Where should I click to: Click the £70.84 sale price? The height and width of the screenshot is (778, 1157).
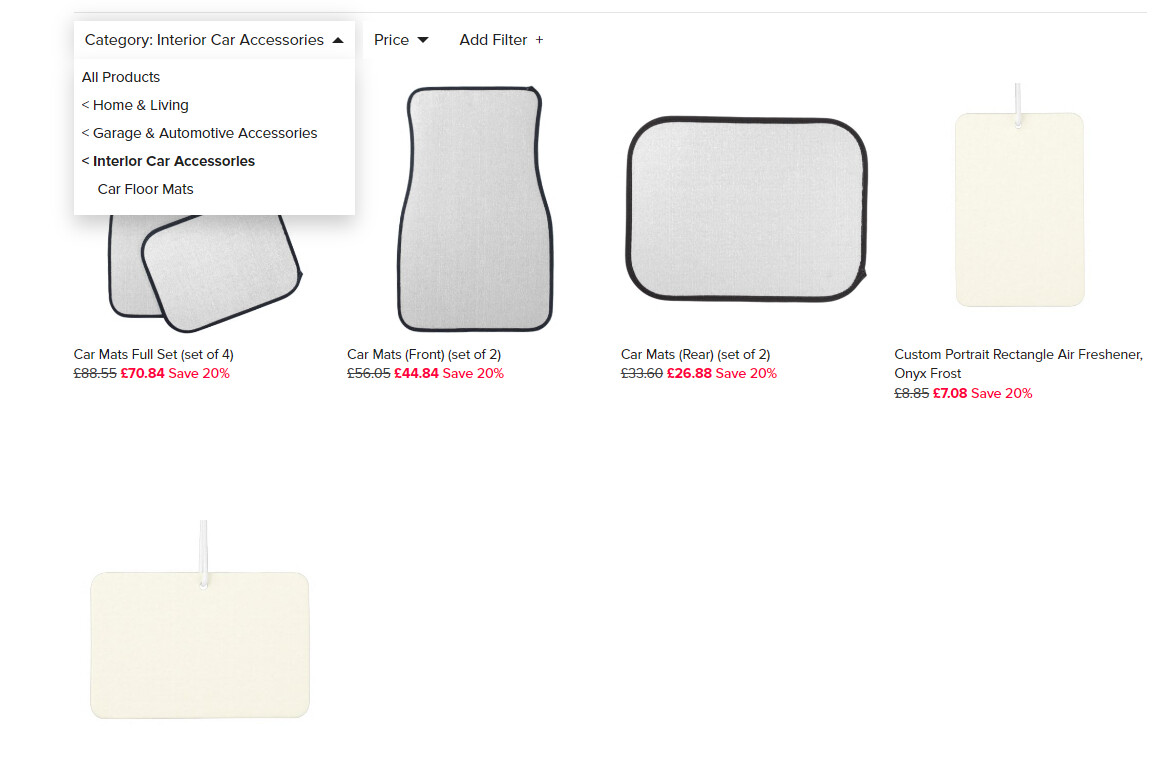142,373
